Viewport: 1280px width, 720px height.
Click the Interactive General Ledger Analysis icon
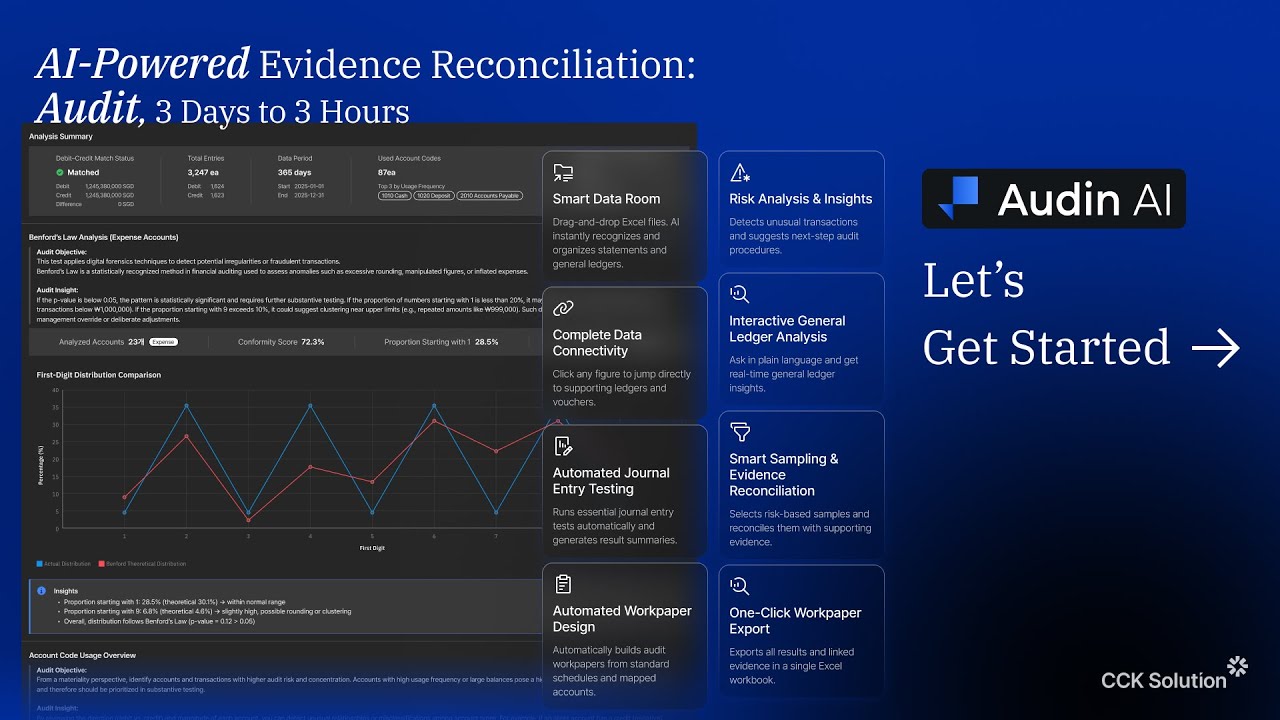click(x=740, y=294)
